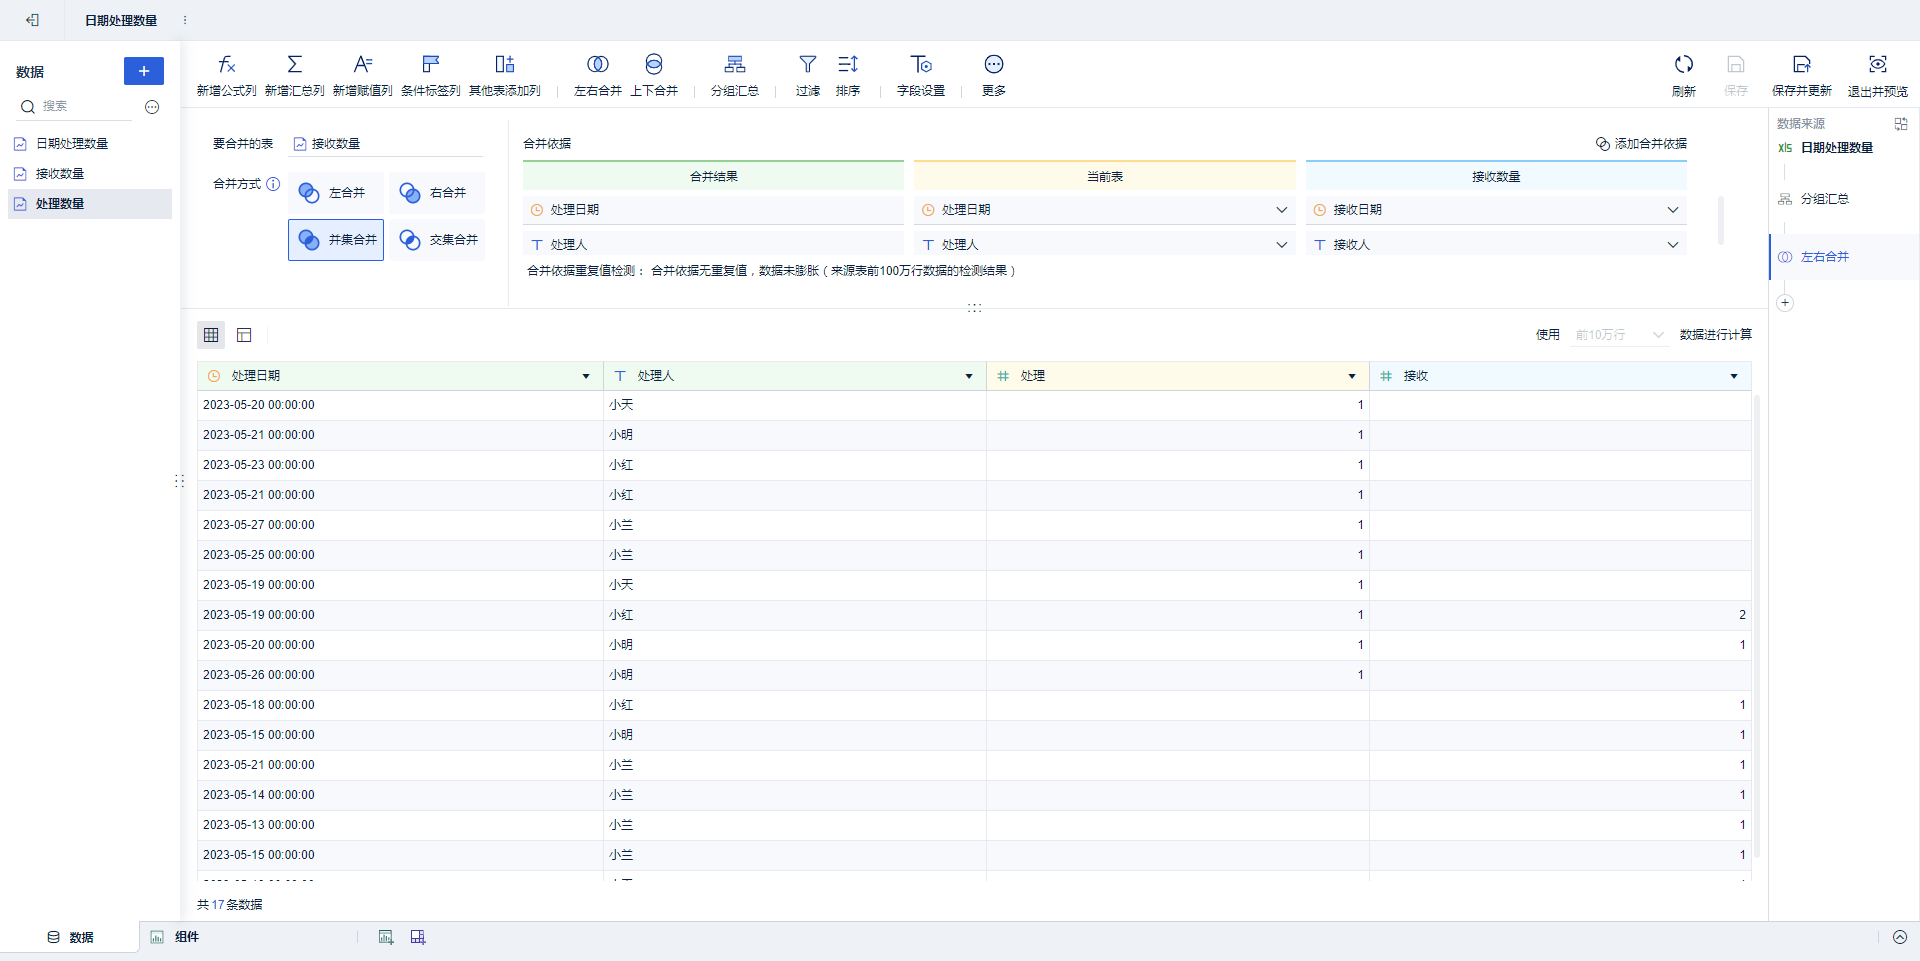Click the collapse arrow icon at bottom right
Viewport: 1920px width, 961px height.
tap(1900, 937)
